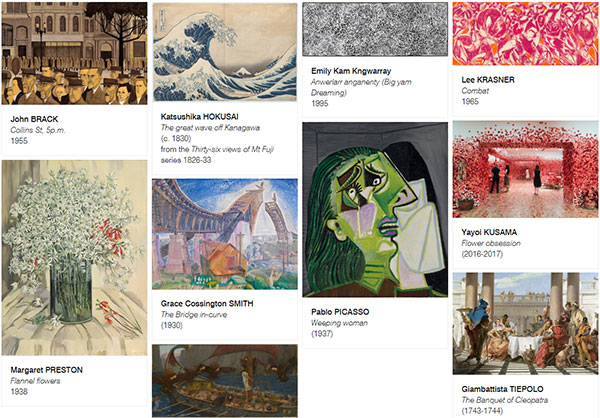
Task: Click the Lee KRASNER artist name
Action: tap(488, 80)
